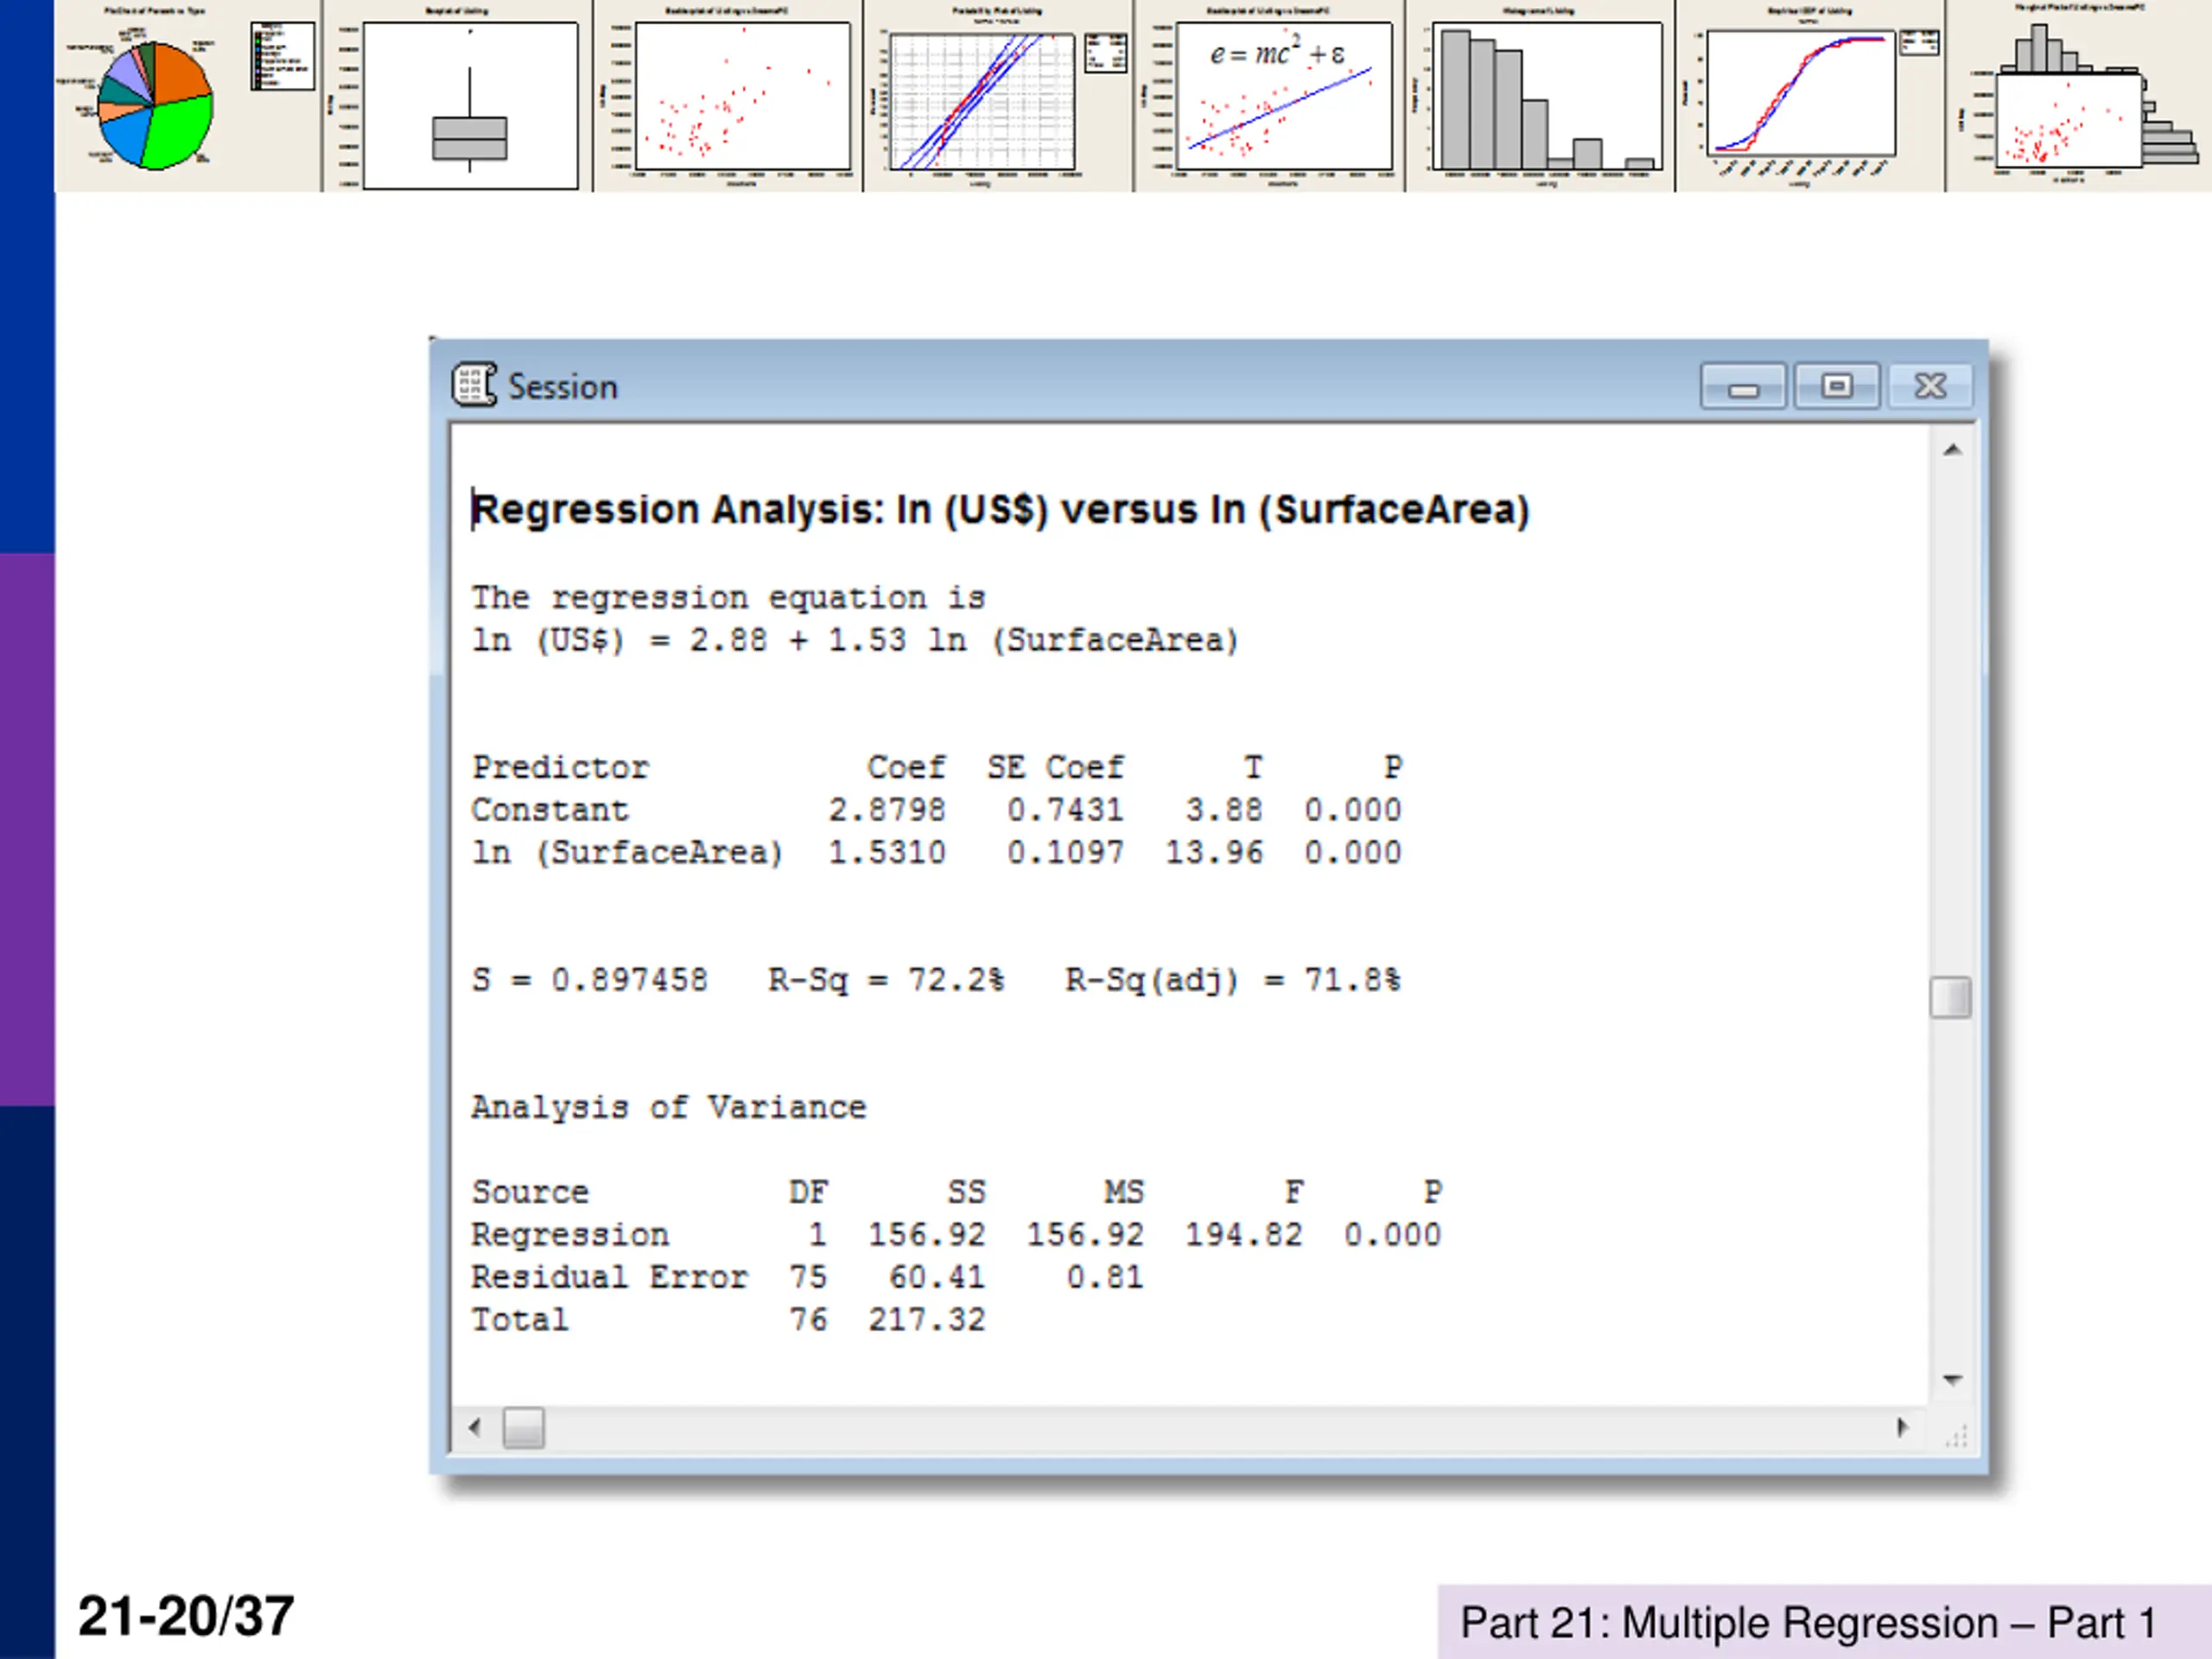Click the horizontal scrollbar left arrow

point(475,1427)
